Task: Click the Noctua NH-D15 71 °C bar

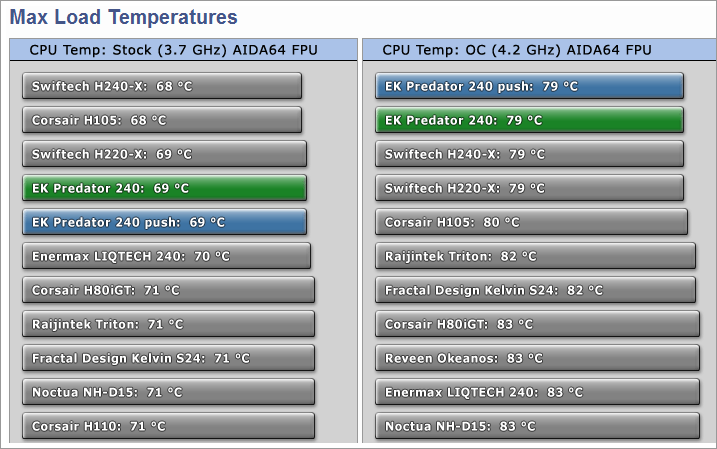Action: tap(168, 392)
